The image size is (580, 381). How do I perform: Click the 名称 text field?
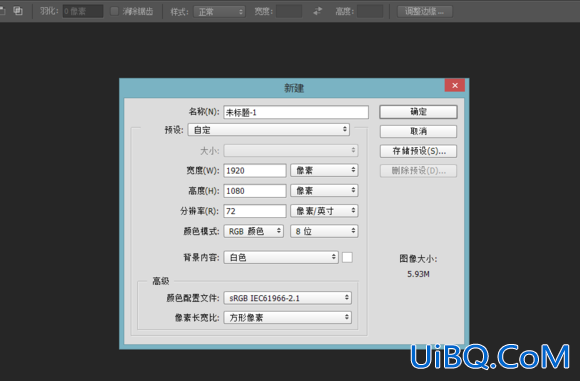point(296,112)
